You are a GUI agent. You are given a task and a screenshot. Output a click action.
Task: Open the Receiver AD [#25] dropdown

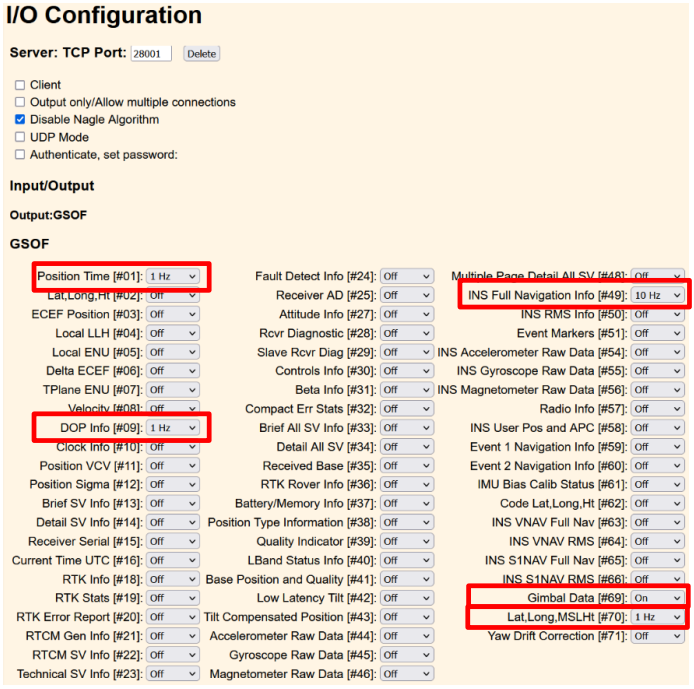tap(407, 295)
